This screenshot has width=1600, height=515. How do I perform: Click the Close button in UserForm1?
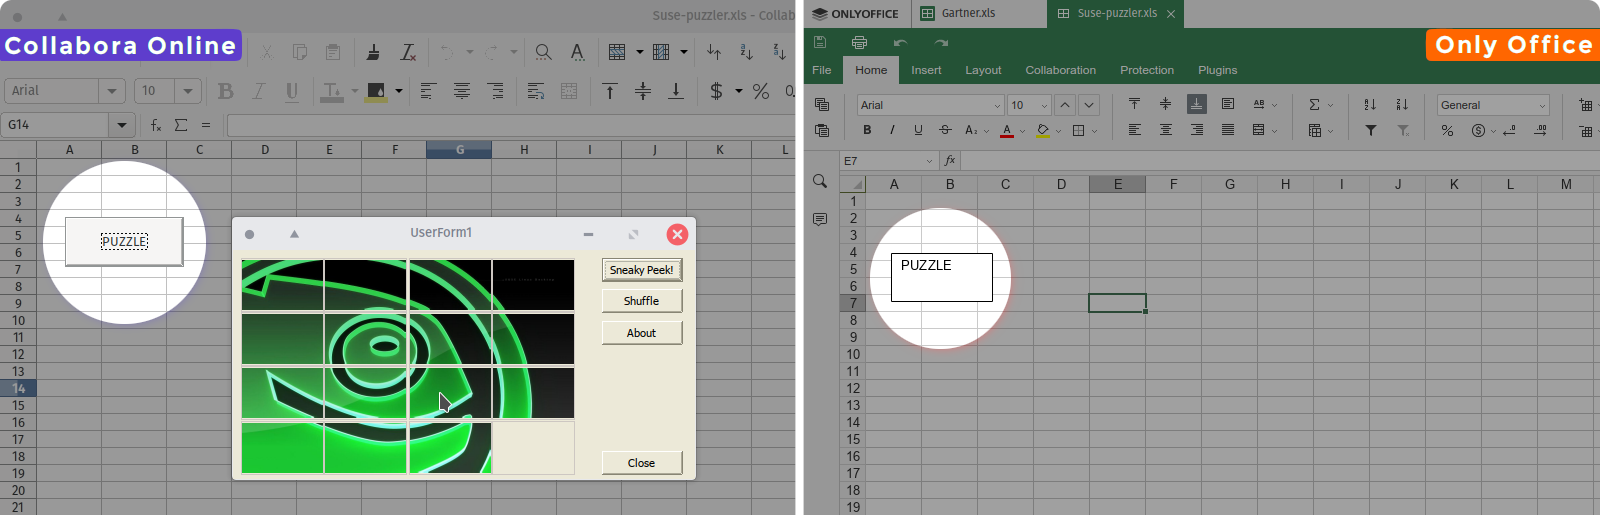[x=642, y=463]
